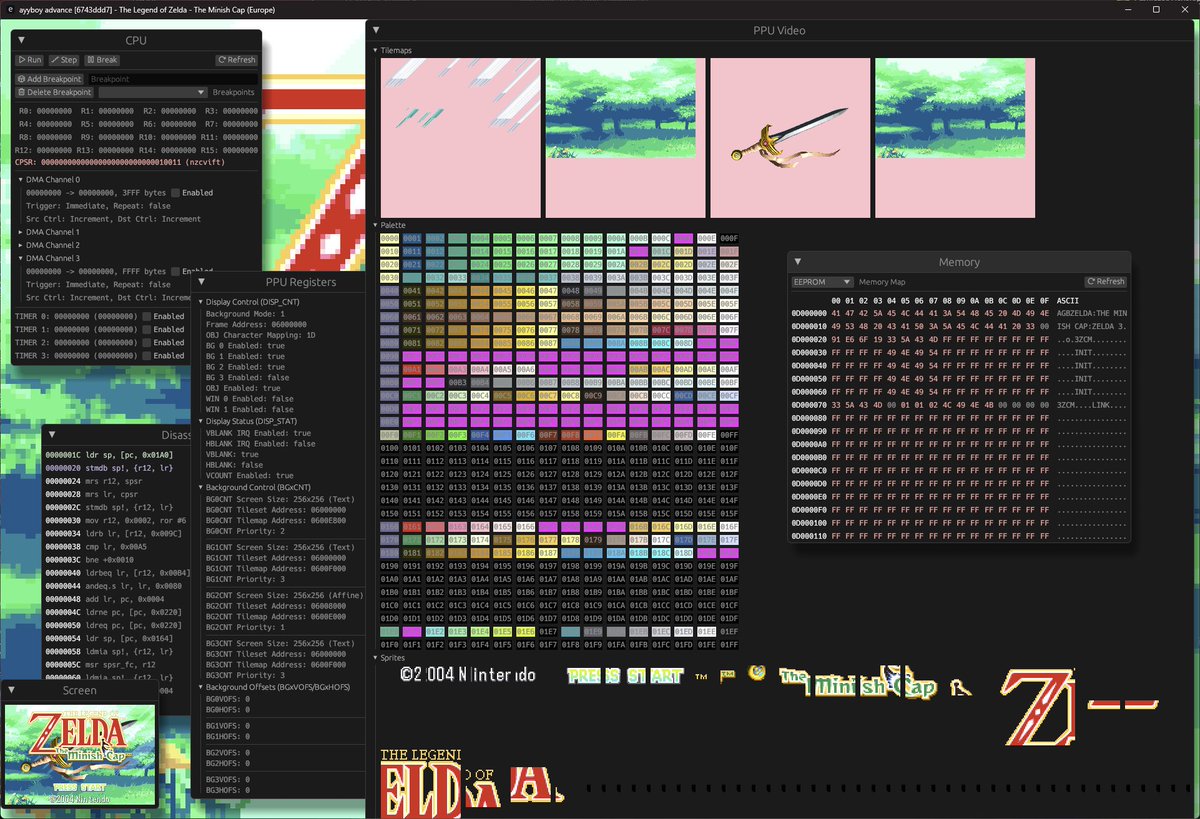Select palette swatch 0000
This screenshot has width=1200, height=819.
[390, 238]
